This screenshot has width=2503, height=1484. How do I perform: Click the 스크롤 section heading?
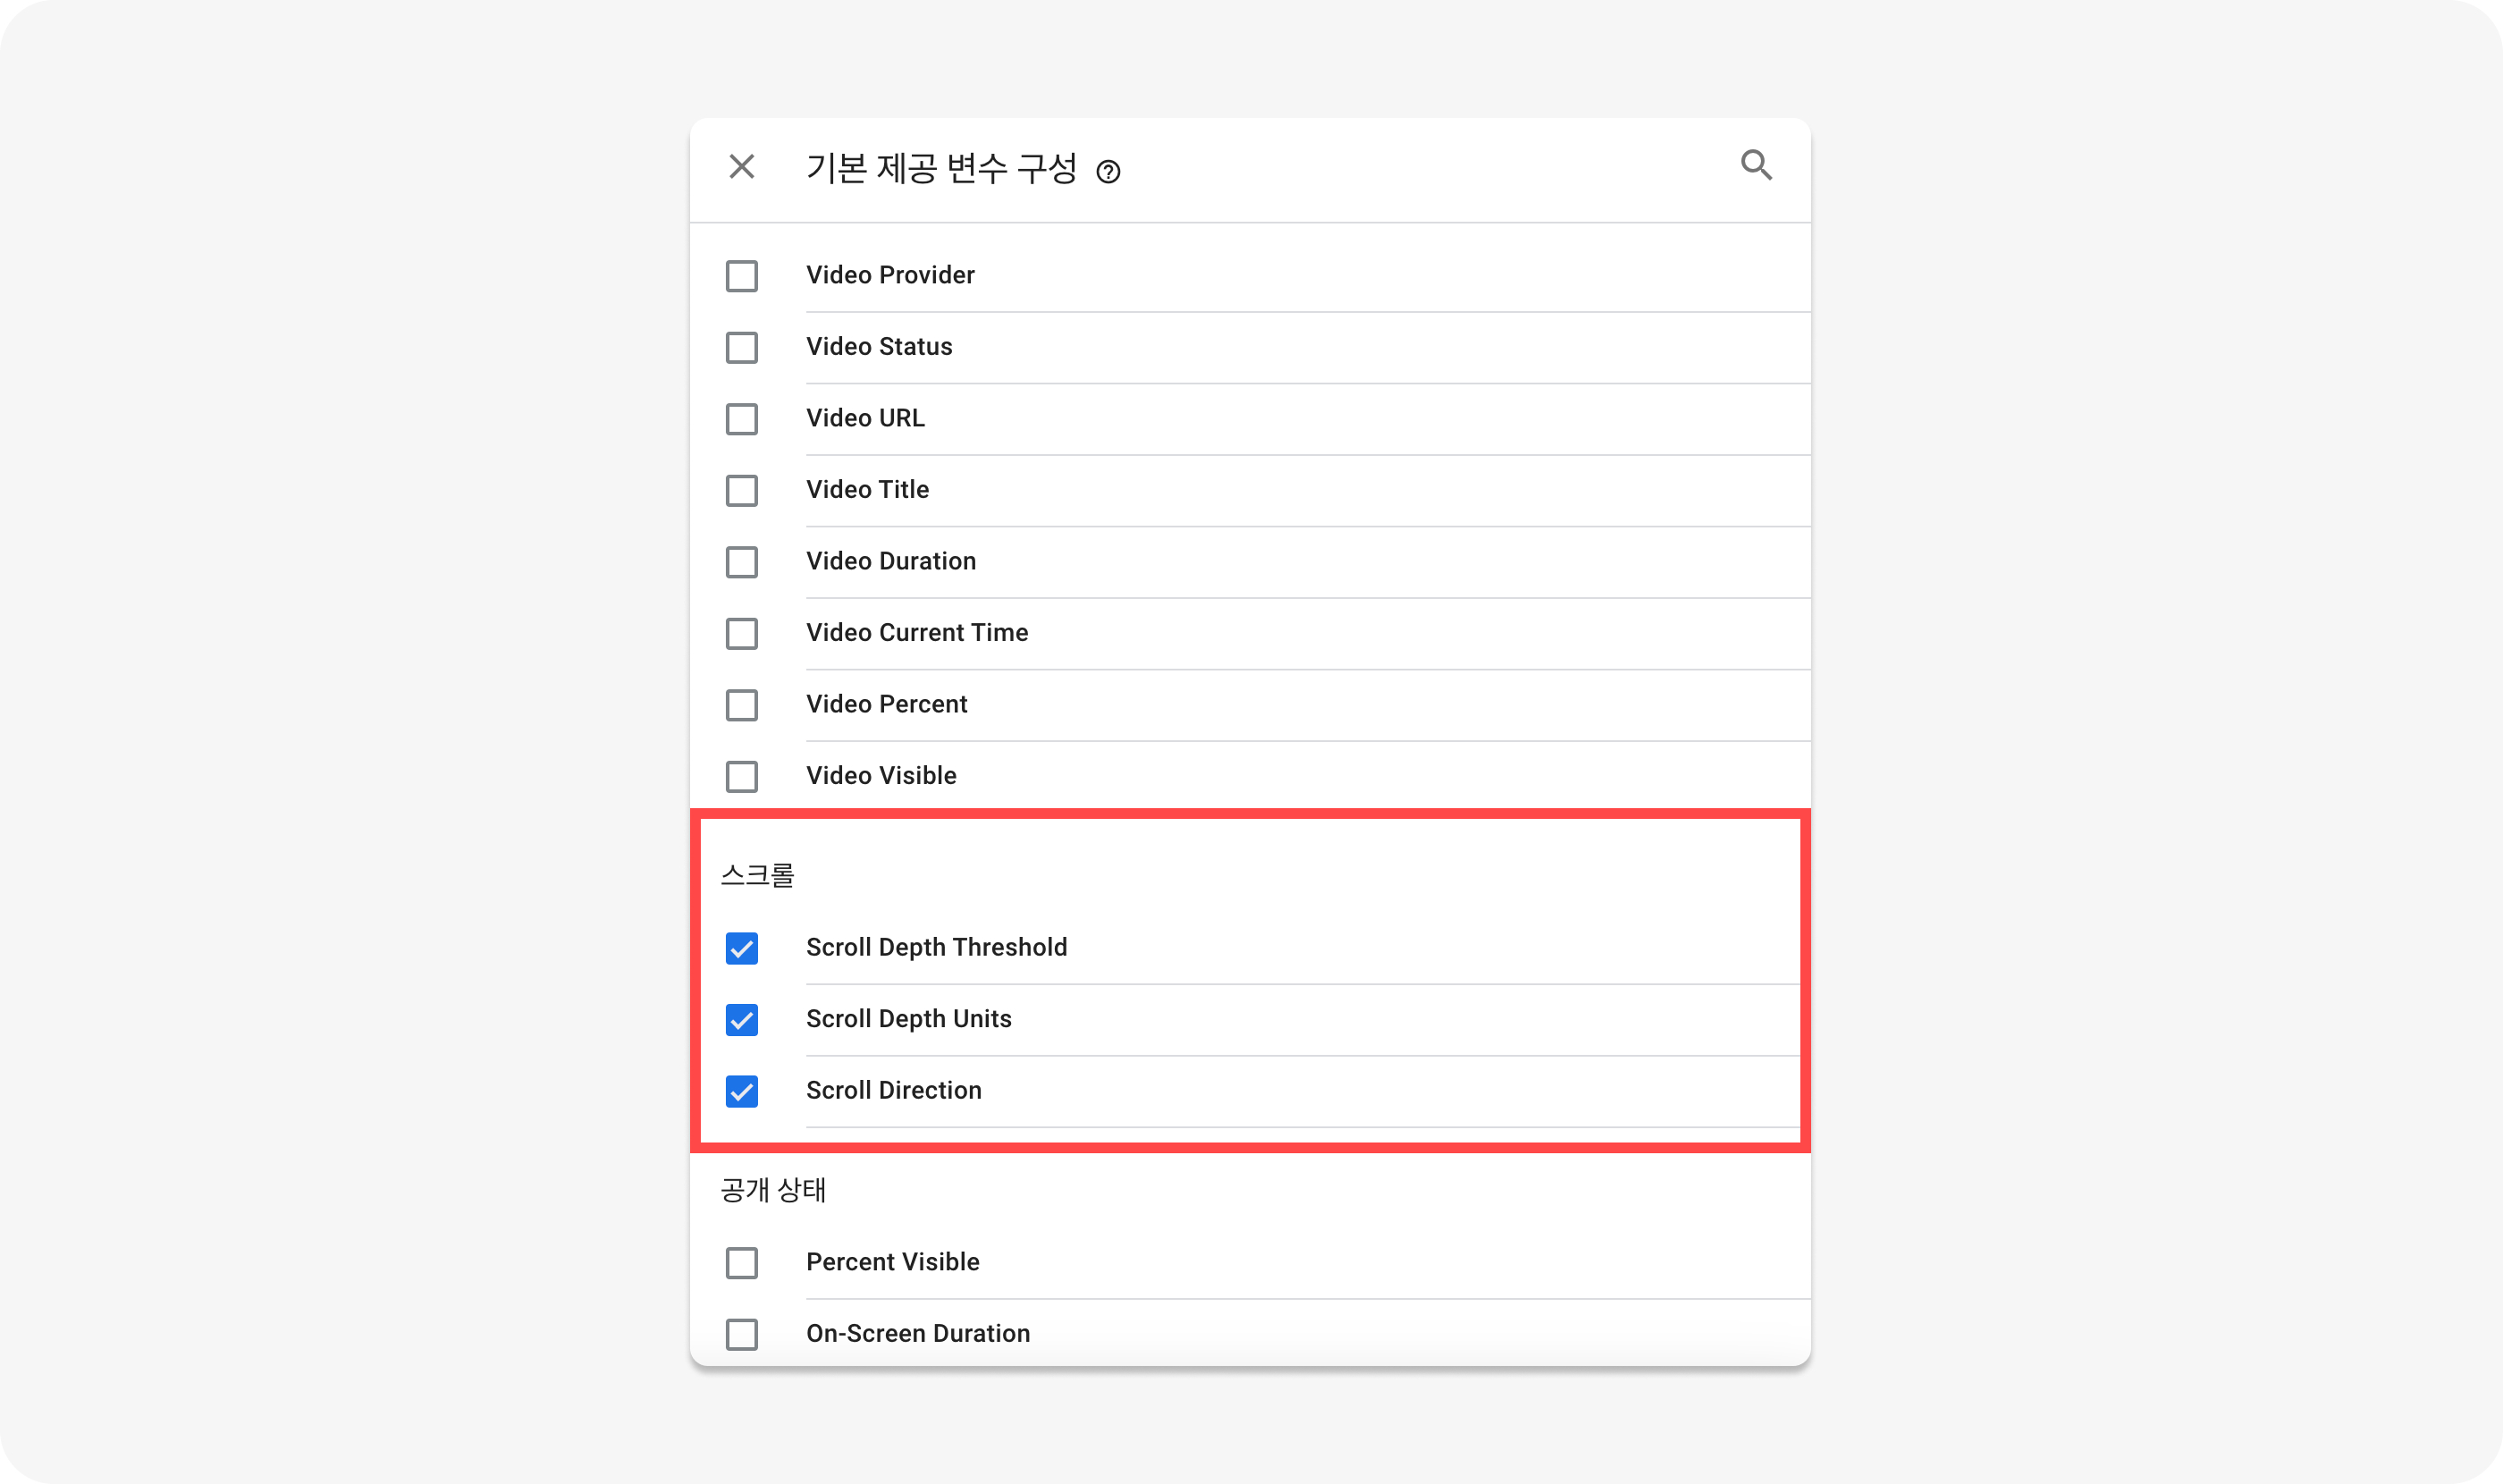tap(757, 875)
